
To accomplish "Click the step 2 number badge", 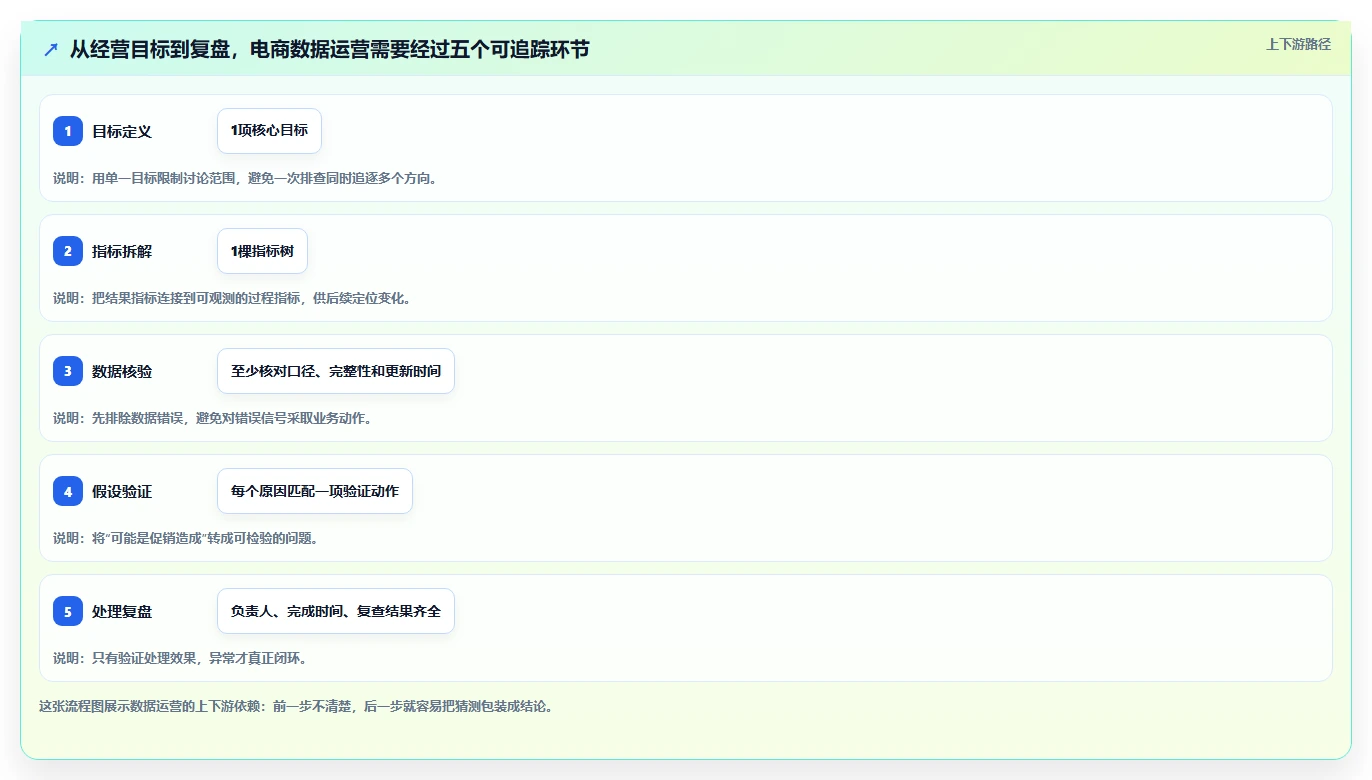I will click(x=68, y=251).
